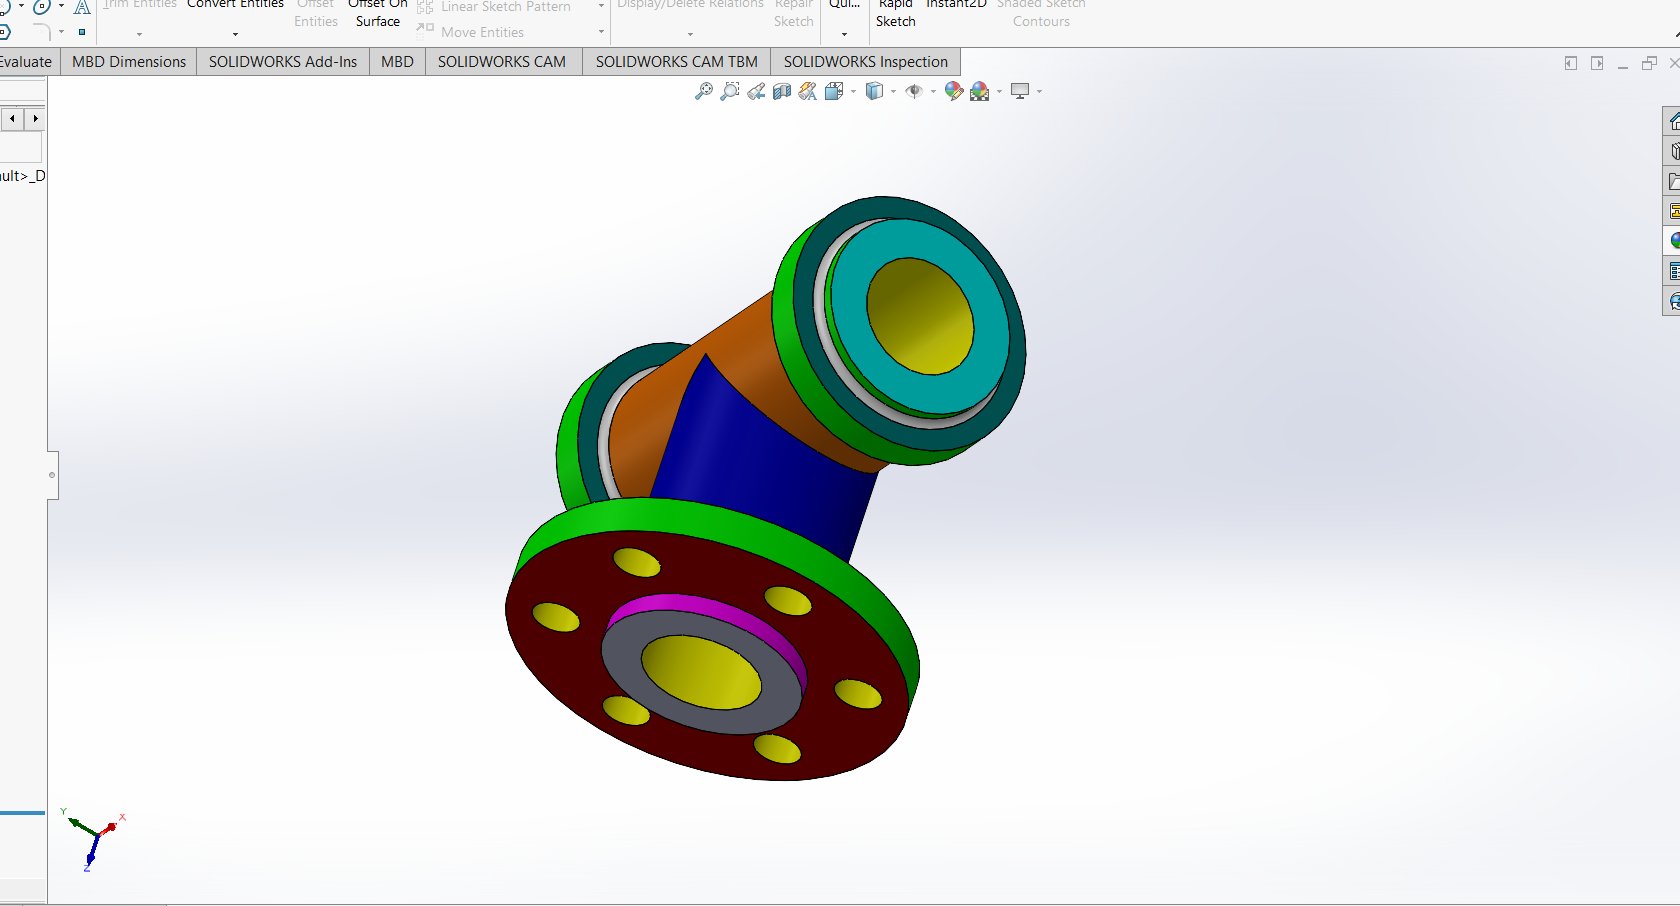Open the SOLIDWORKS Inspection tab
Image resolution: width=1680 pixels, height=906 pixels.
click(866, 62)
